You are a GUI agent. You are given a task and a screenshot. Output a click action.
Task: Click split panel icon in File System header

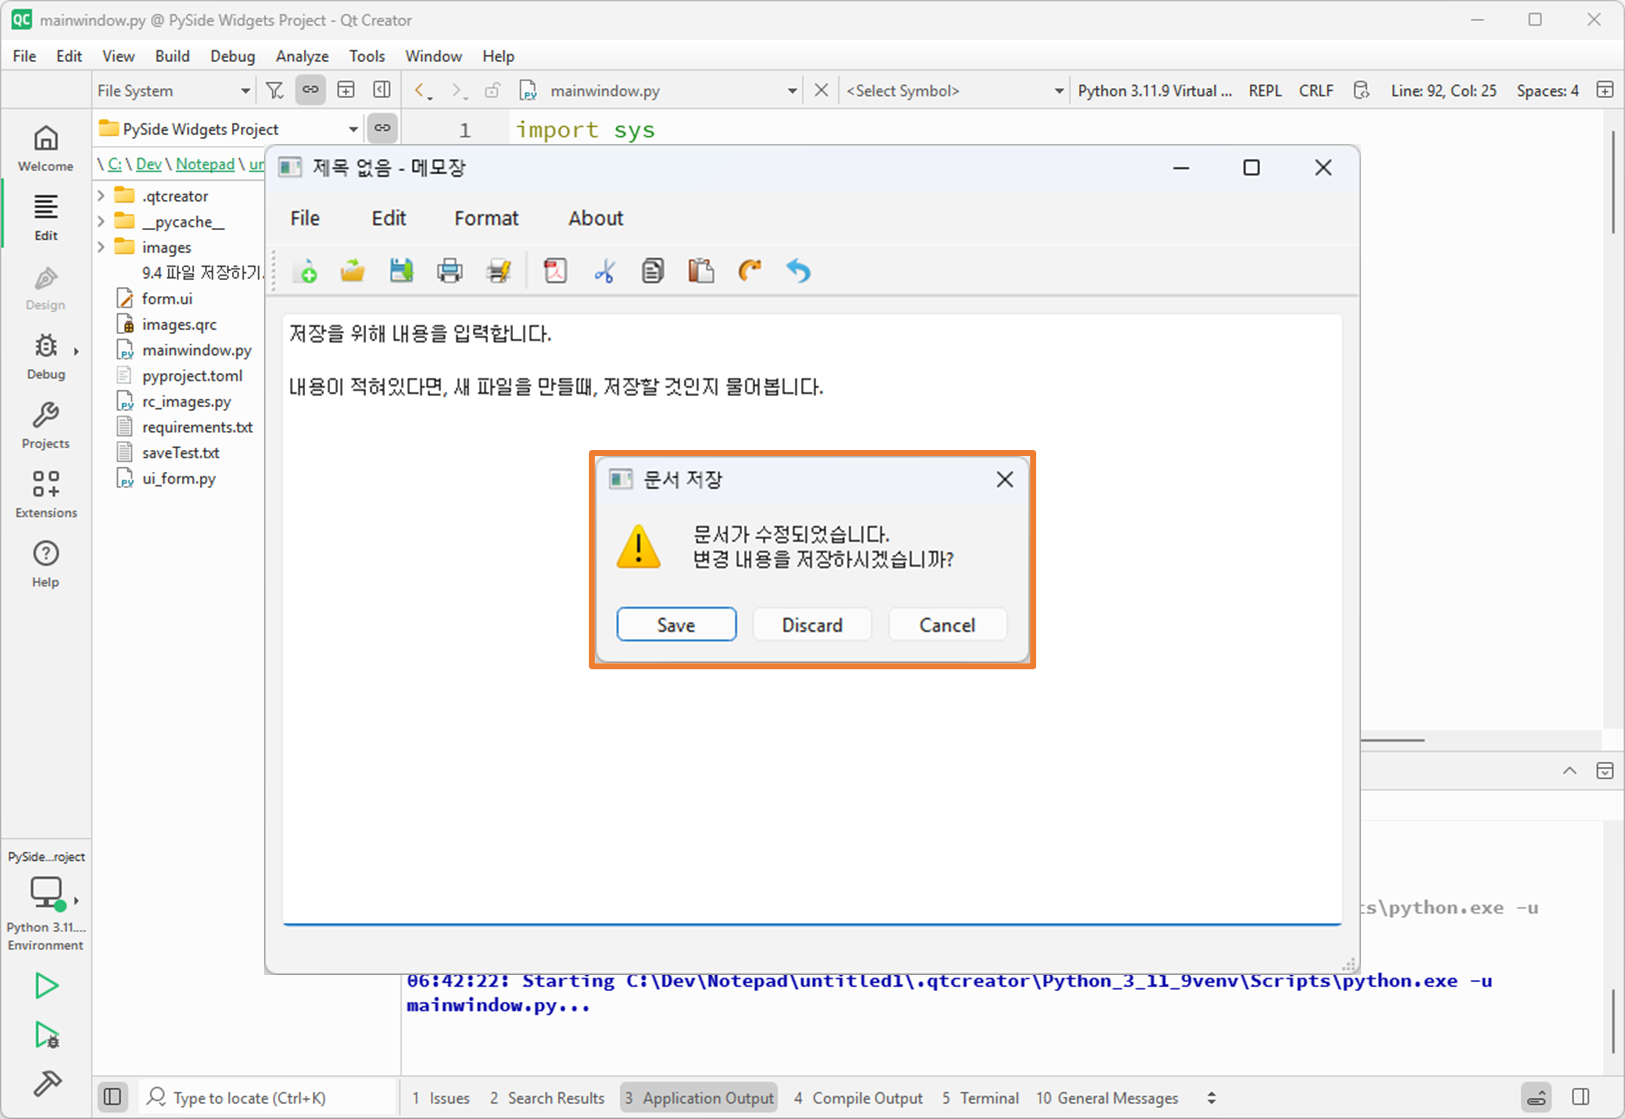[x=346, y=90]
